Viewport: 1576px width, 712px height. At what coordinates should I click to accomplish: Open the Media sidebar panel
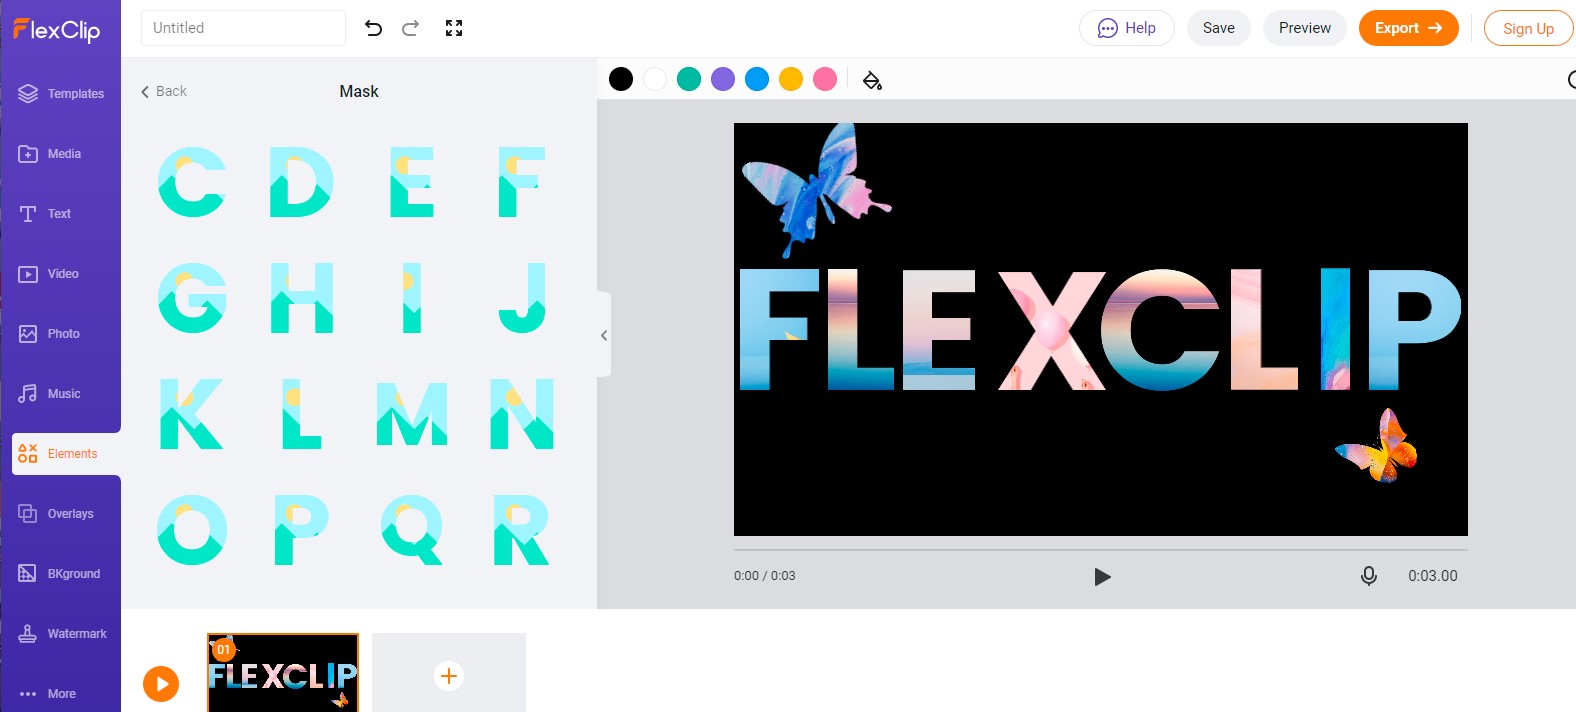click(50, 153)
